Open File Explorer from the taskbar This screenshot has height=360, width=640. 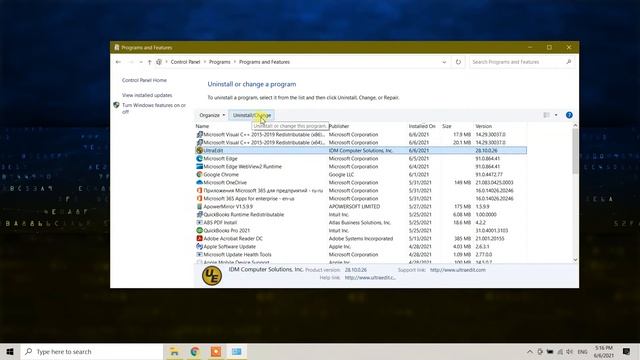(174, 351)
